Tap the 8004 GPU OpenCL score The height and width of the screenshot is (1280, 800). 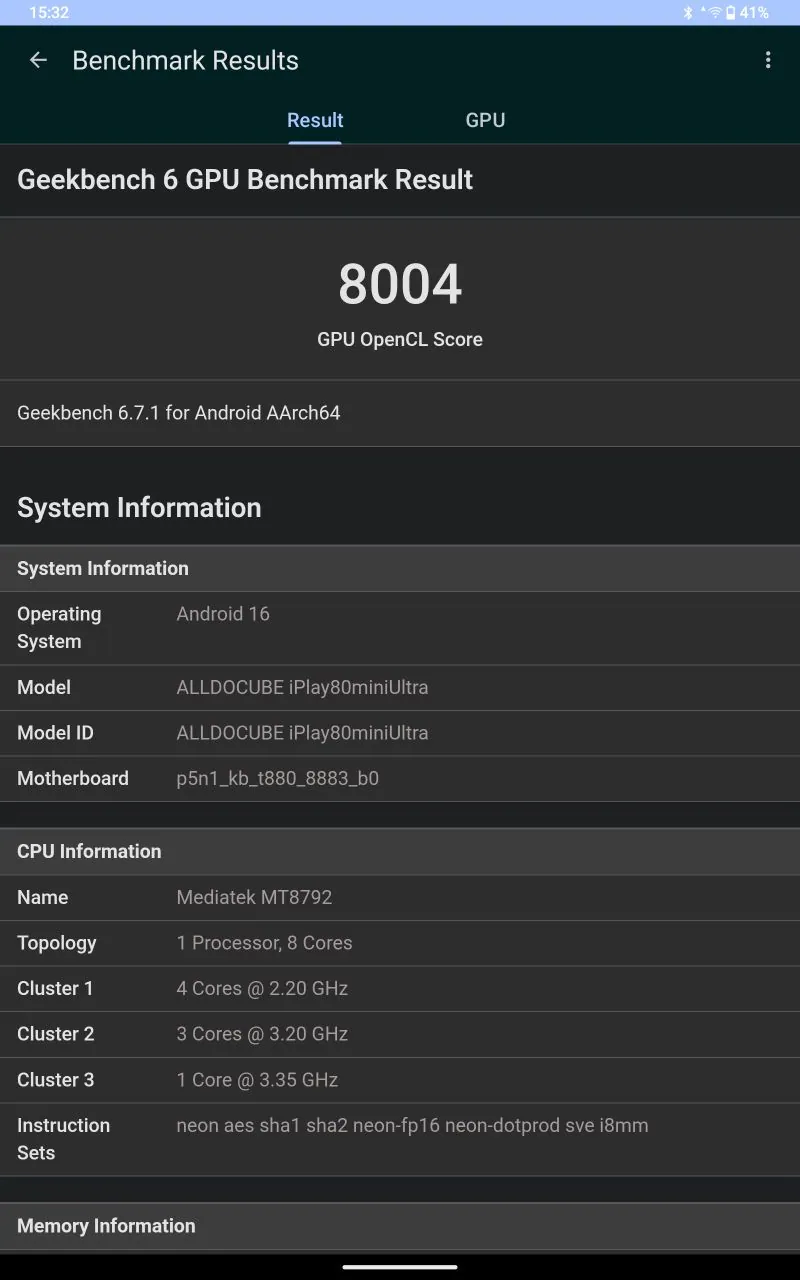(400, 285)
